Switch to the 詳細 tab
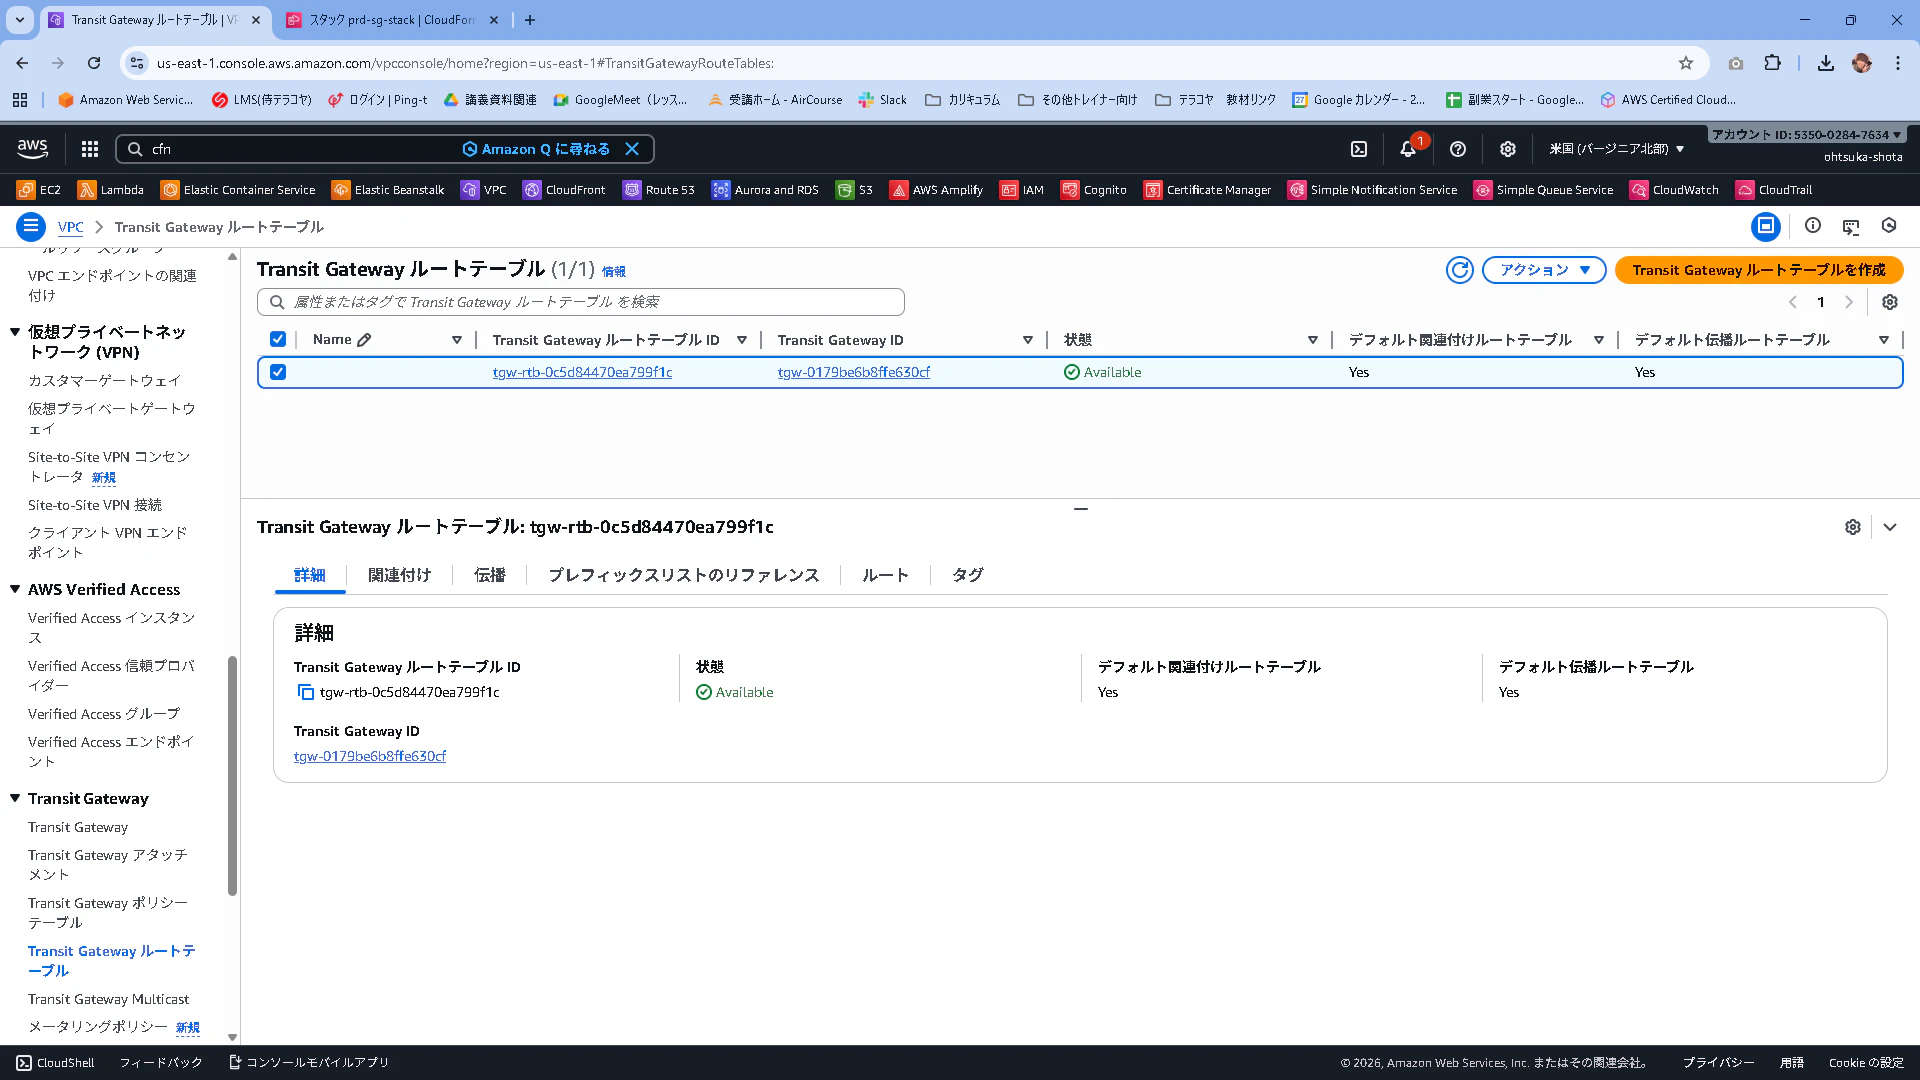The height and width of the screenshot is (1080, 1920). tap(310, 575)
